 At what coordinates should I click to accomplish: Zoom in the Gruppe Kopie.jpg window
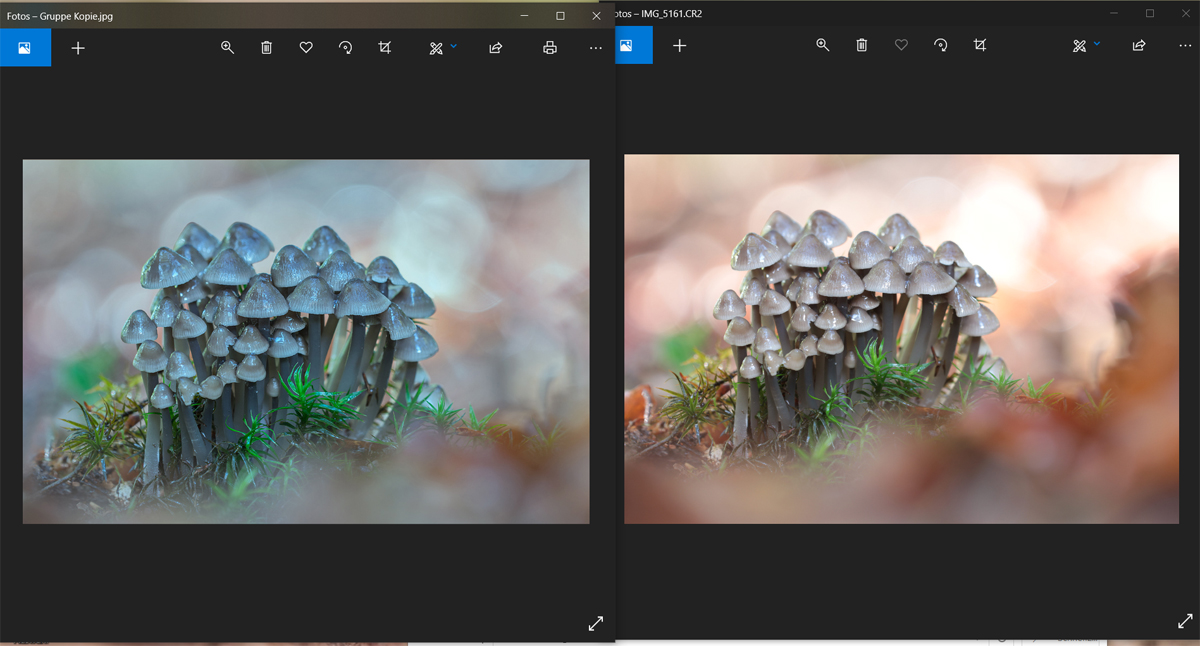tap(227, 47)
